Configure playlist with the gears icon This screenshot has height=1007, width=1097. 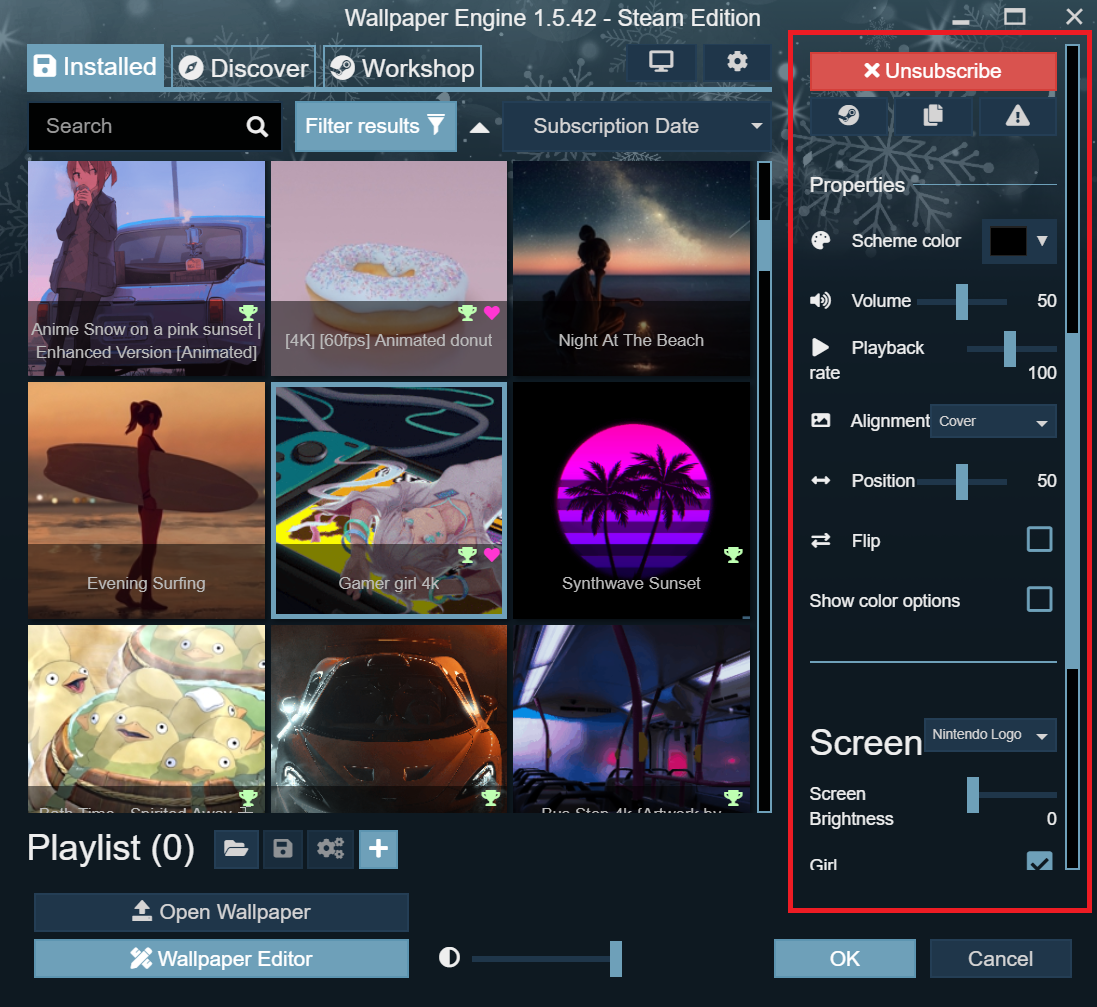(x=330, y=849)
